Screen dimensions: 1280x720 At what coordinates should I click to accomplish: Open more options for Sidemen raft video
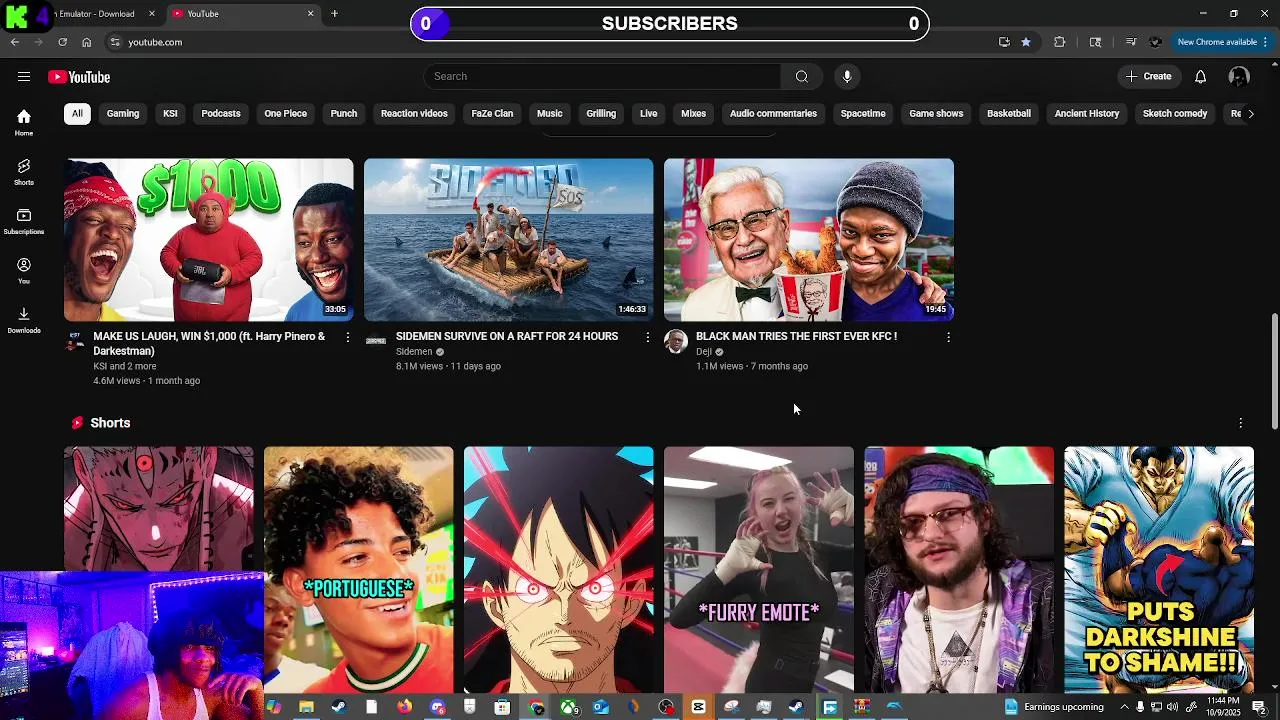point(648,338)
